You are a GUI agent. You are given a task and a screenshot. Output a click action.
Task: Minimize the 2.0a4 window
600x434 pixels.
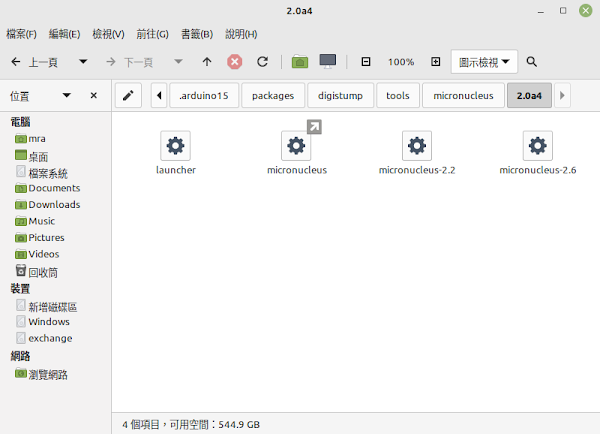click(x=541, y=11)
